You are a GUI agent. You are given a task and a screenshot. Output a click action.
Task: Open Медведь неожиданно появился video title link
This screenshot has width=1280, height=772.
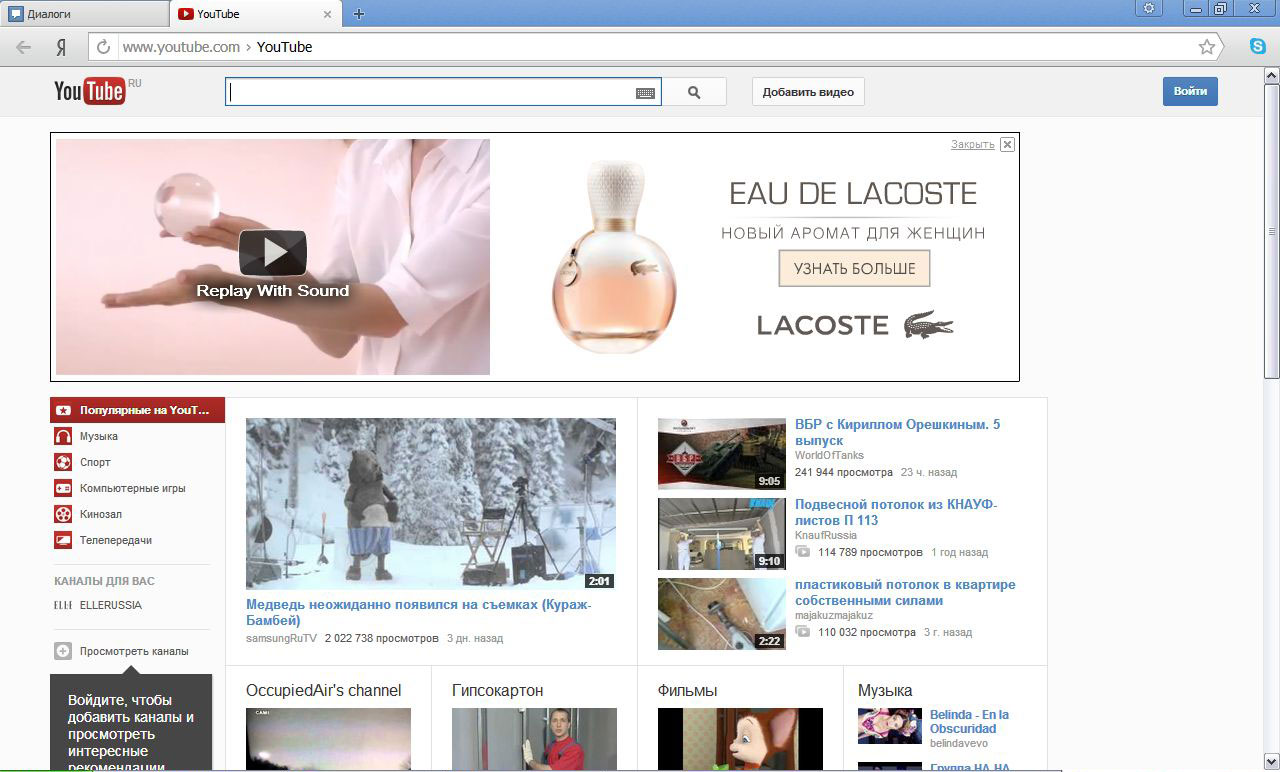click(x=419, y=613)
